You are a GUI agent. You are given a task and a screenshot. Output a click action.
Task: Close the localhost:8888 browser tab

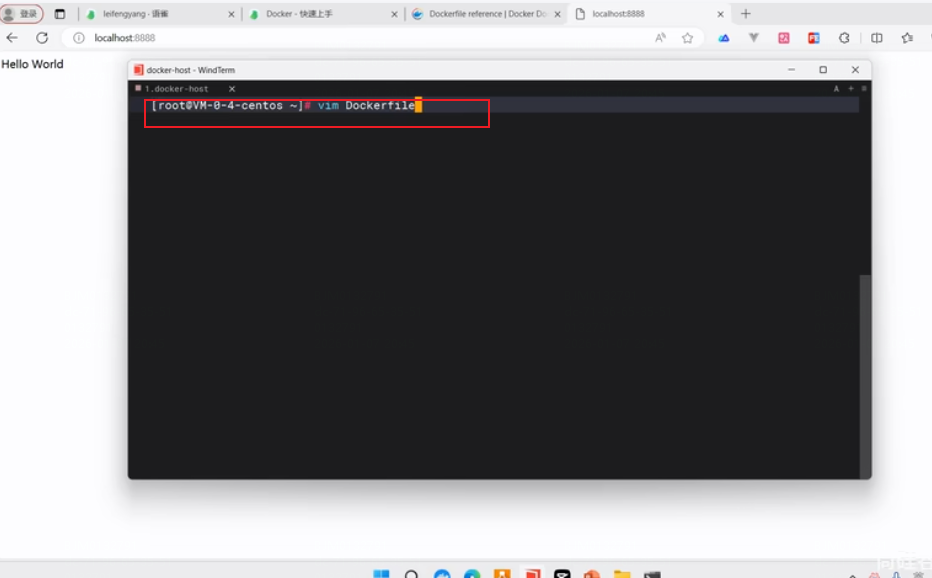coord(720,14)
